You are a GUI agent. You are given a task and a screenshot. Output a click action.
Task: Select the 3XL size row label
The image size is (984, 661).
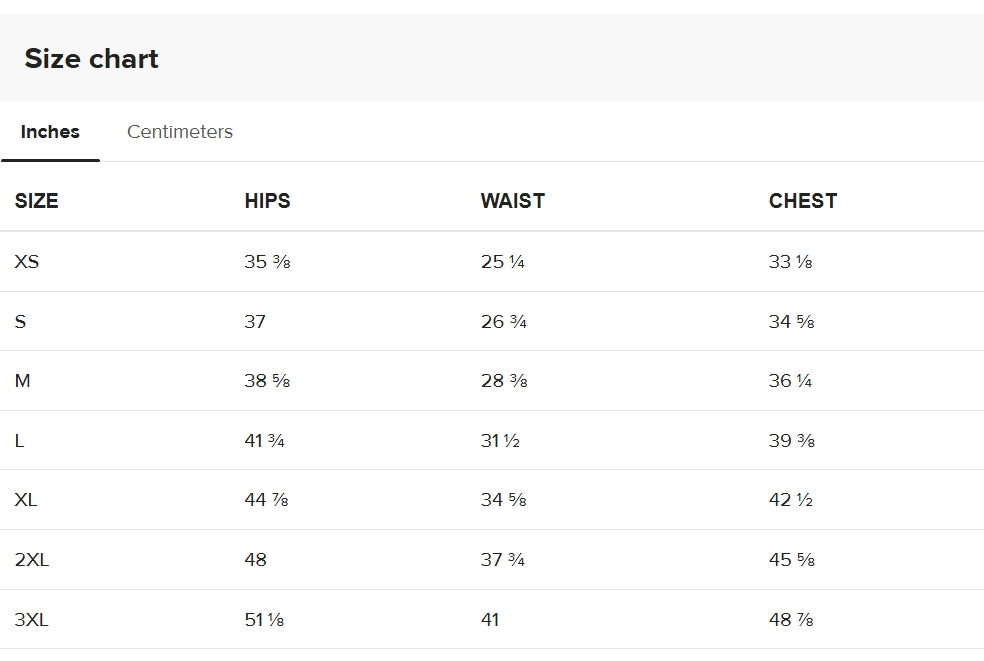(x=31, y=620)
